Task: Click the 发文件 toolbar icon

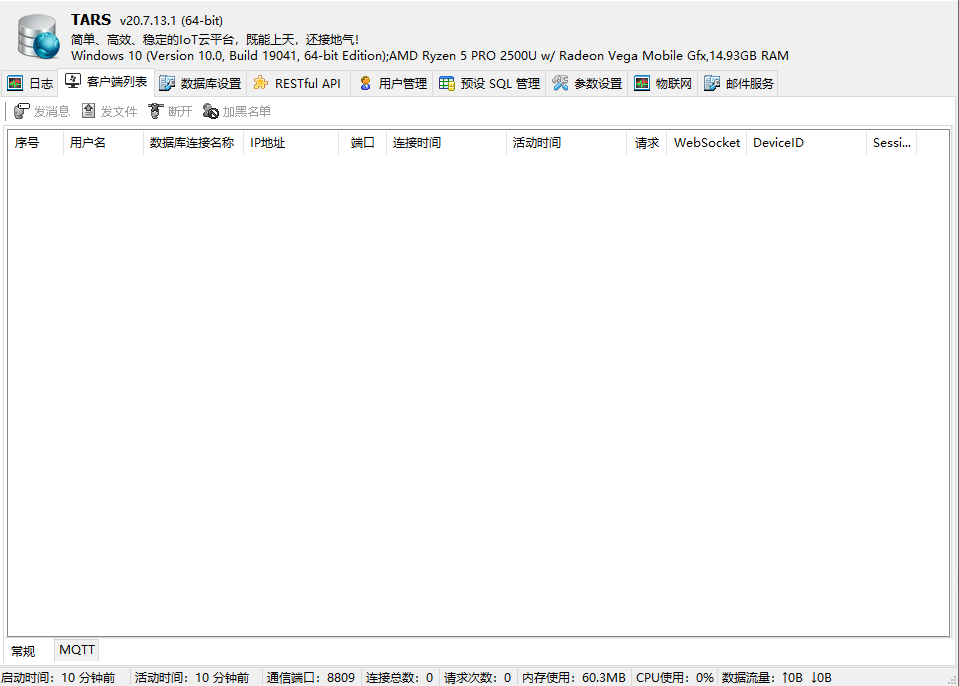Action: [x=89, y=111]
